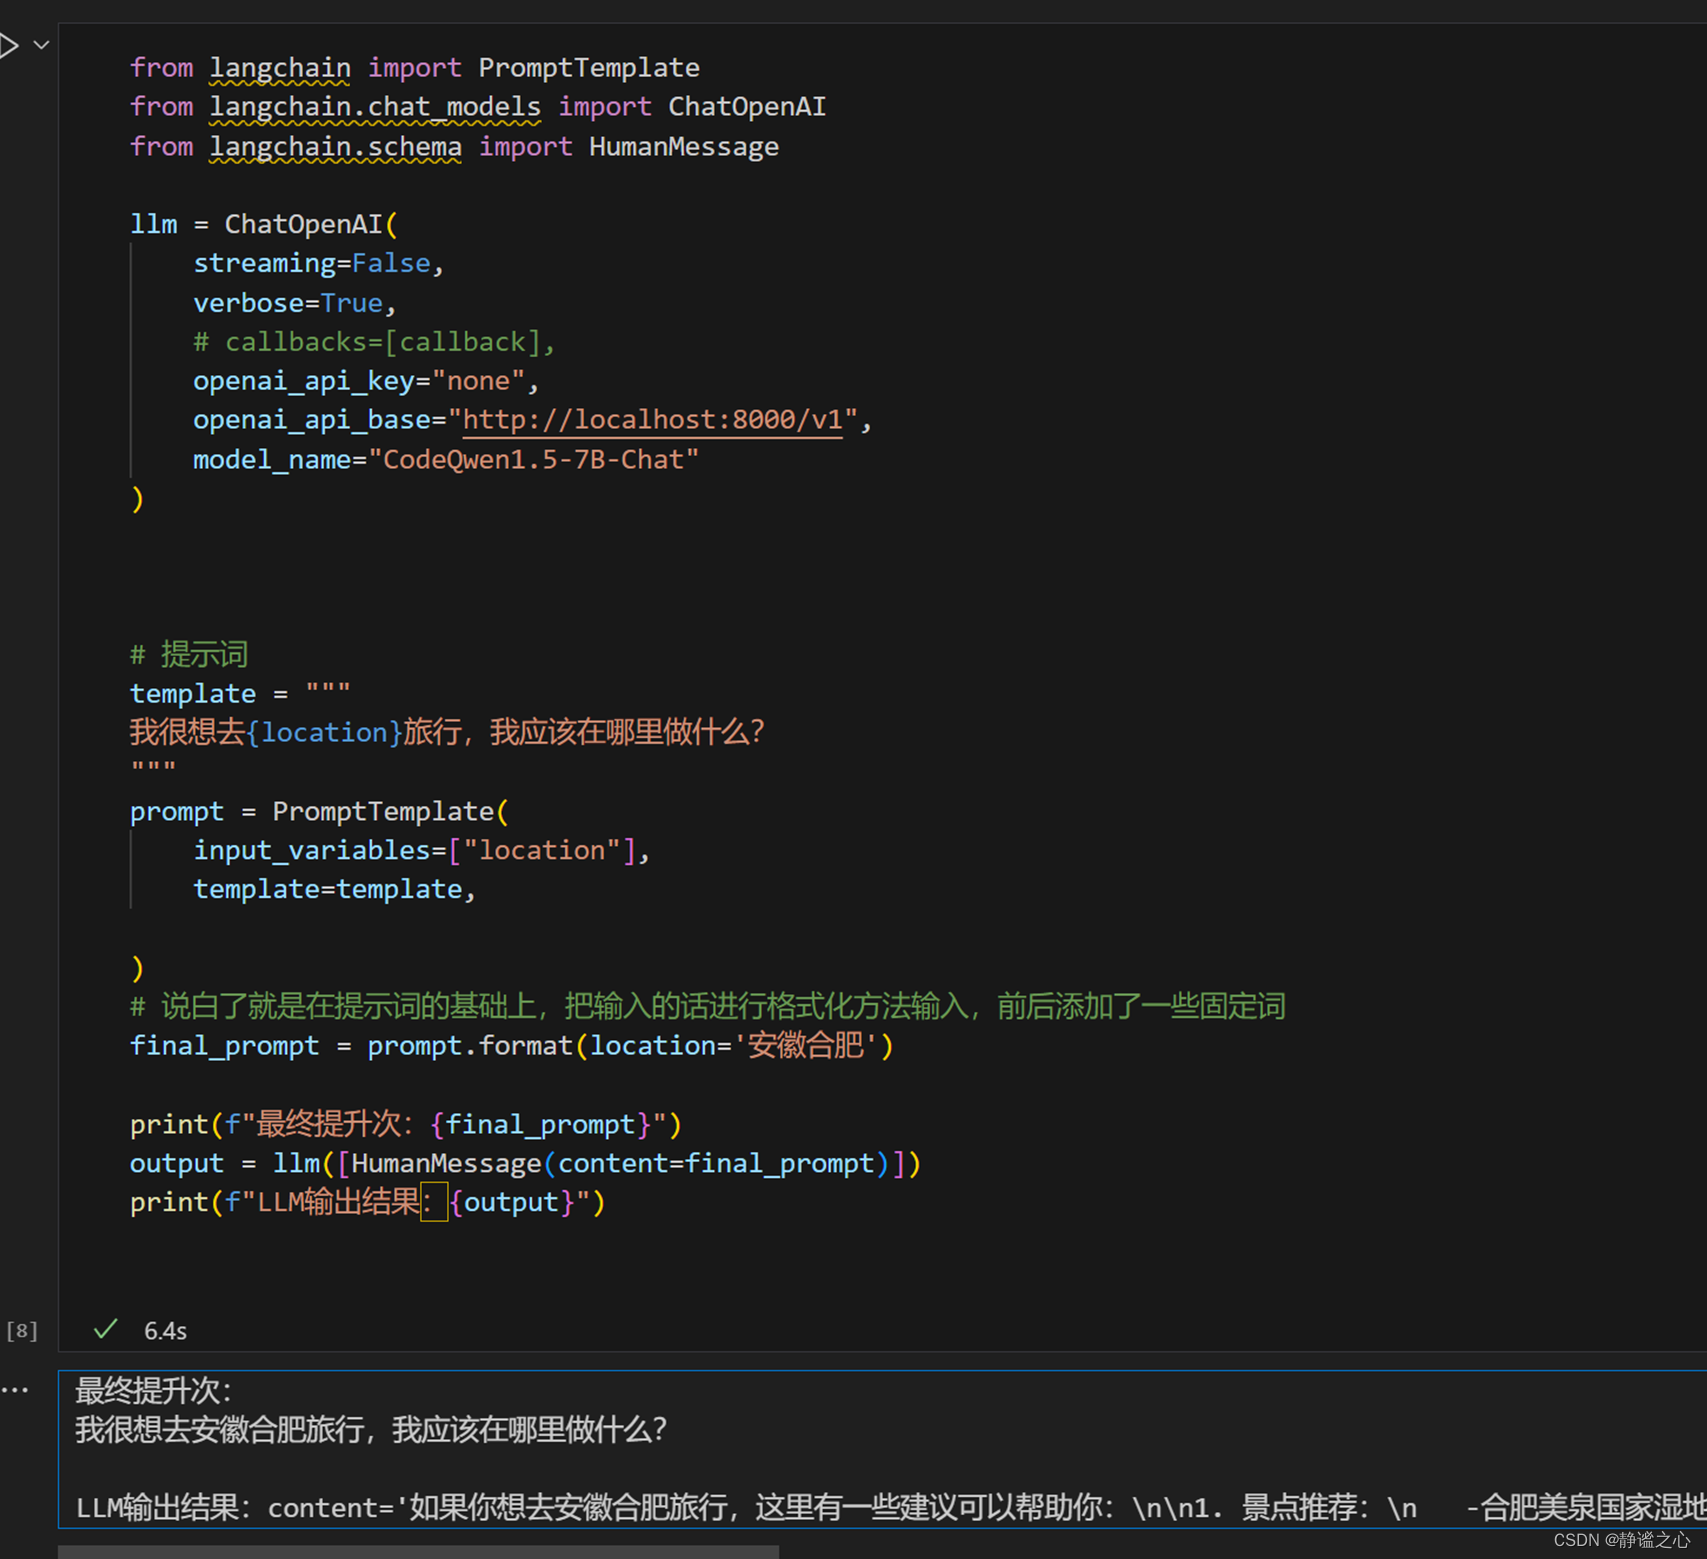This screenshot has height=1559, width=1707.
Task: Click the green checkmark execution status icon
Action: (x=105, y=1329)
